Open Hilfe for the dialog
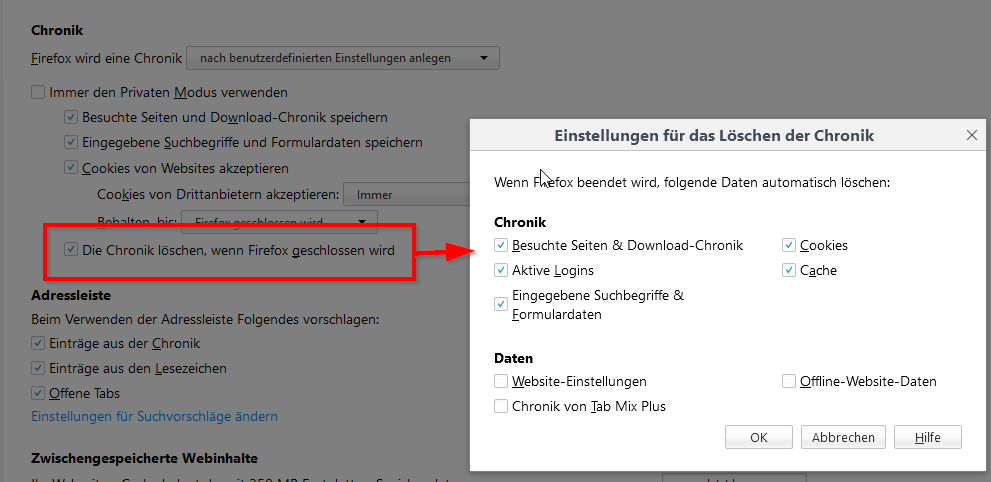Viewport: 991px width, 482px height. tap(927, 437)
